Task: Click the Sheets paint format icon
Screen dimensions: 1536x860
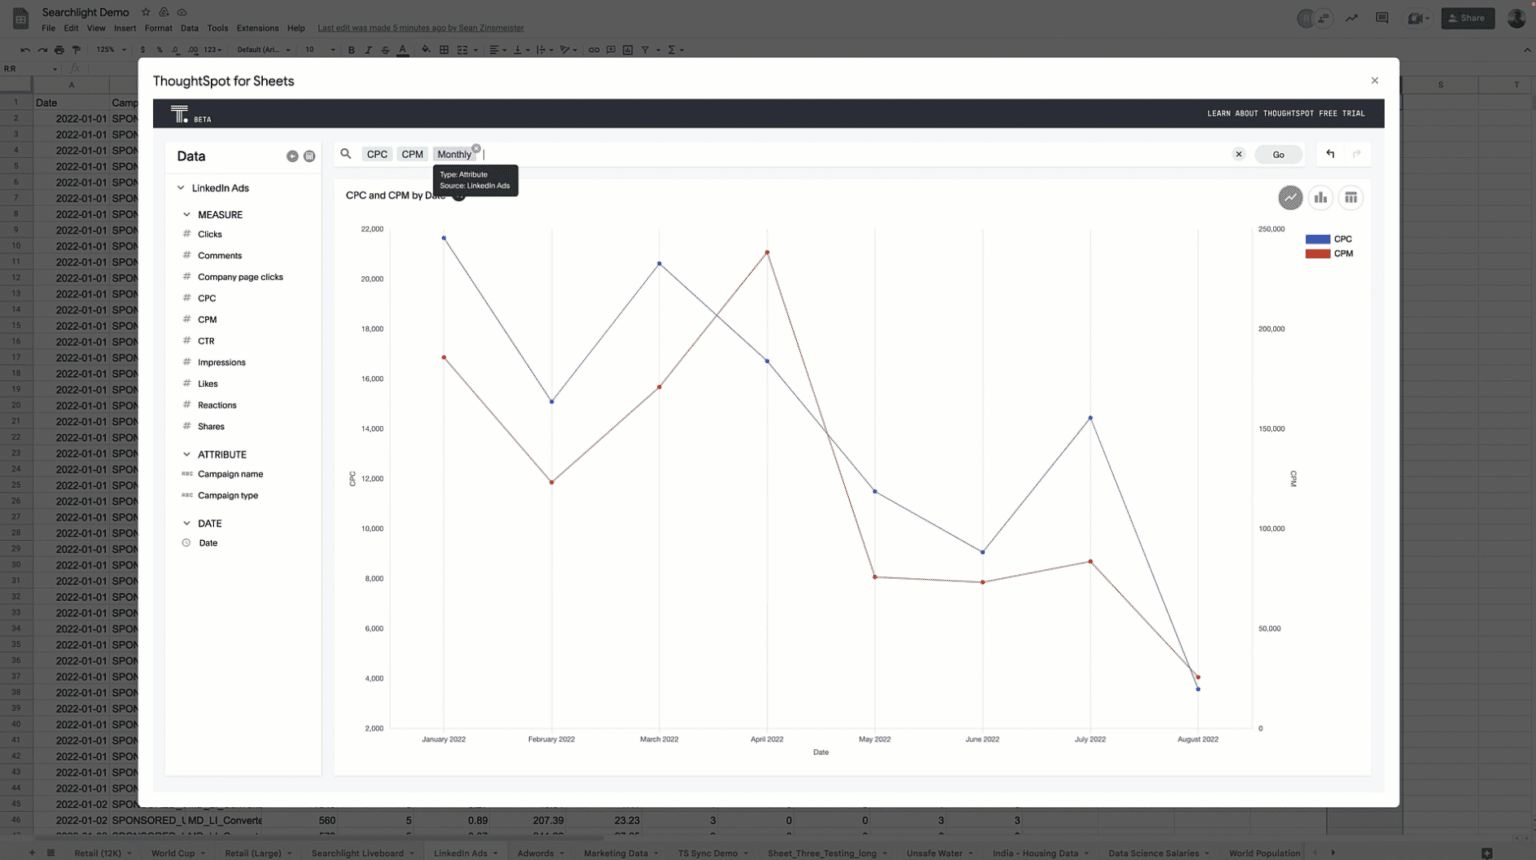Action: (76, 49)
